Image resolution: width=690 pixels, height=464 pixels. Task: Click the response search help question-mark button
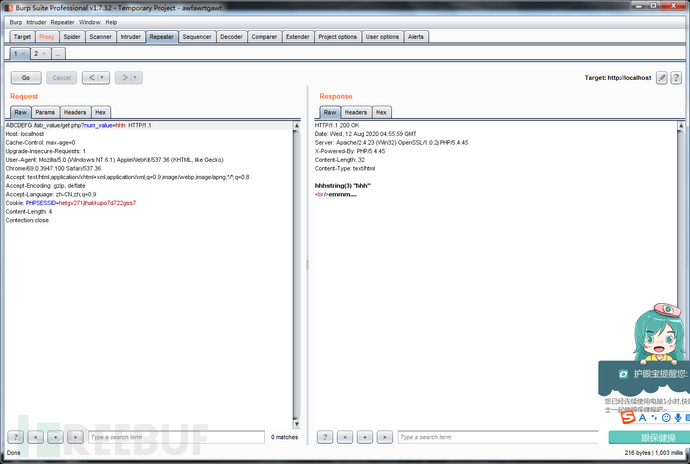(x=325, y=437)
